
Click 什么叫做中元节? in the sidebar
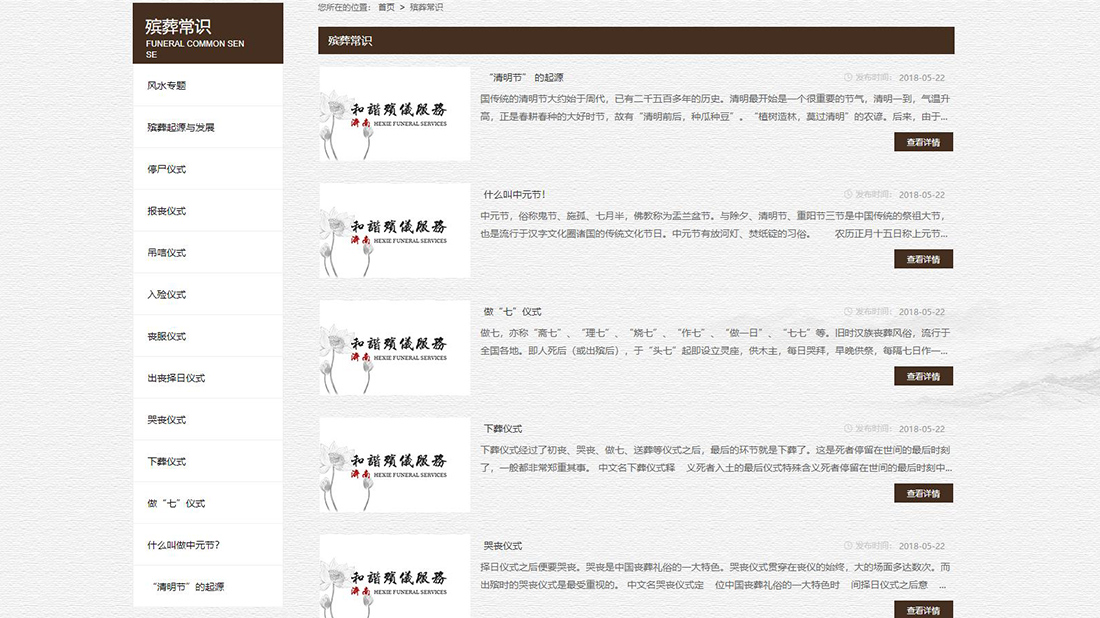182,544
